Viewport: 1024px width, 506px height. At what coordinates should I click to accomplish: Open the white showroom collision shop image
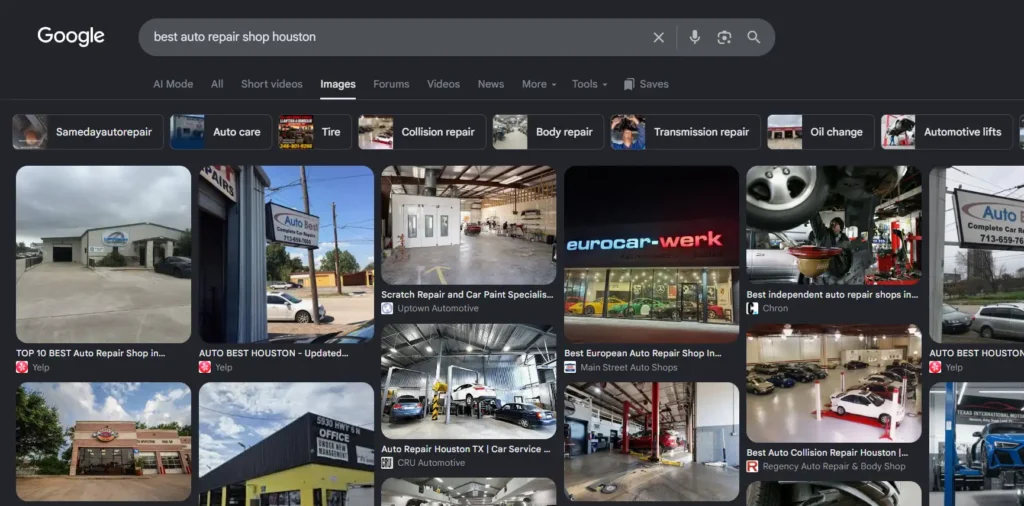coord(834,383)
